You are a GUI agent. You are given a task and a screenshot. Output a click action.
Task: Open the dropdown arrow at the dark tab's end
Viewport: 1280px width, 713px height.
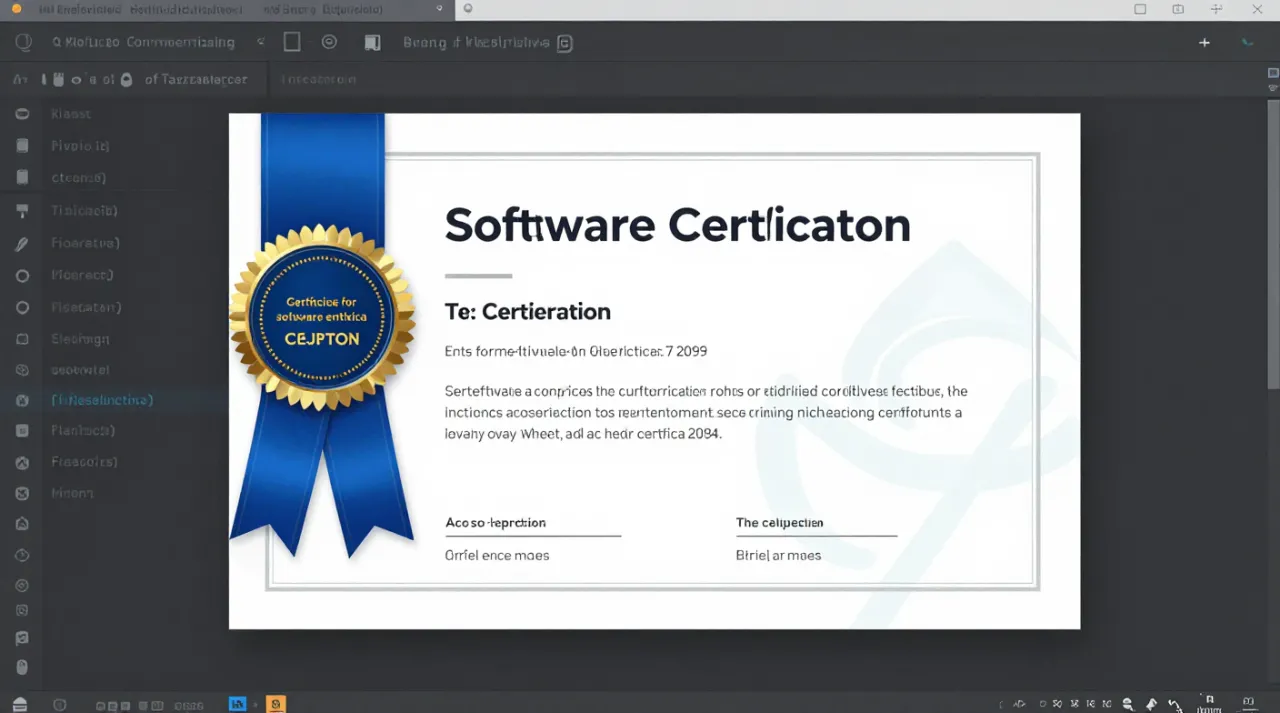[x=440, y=8]
